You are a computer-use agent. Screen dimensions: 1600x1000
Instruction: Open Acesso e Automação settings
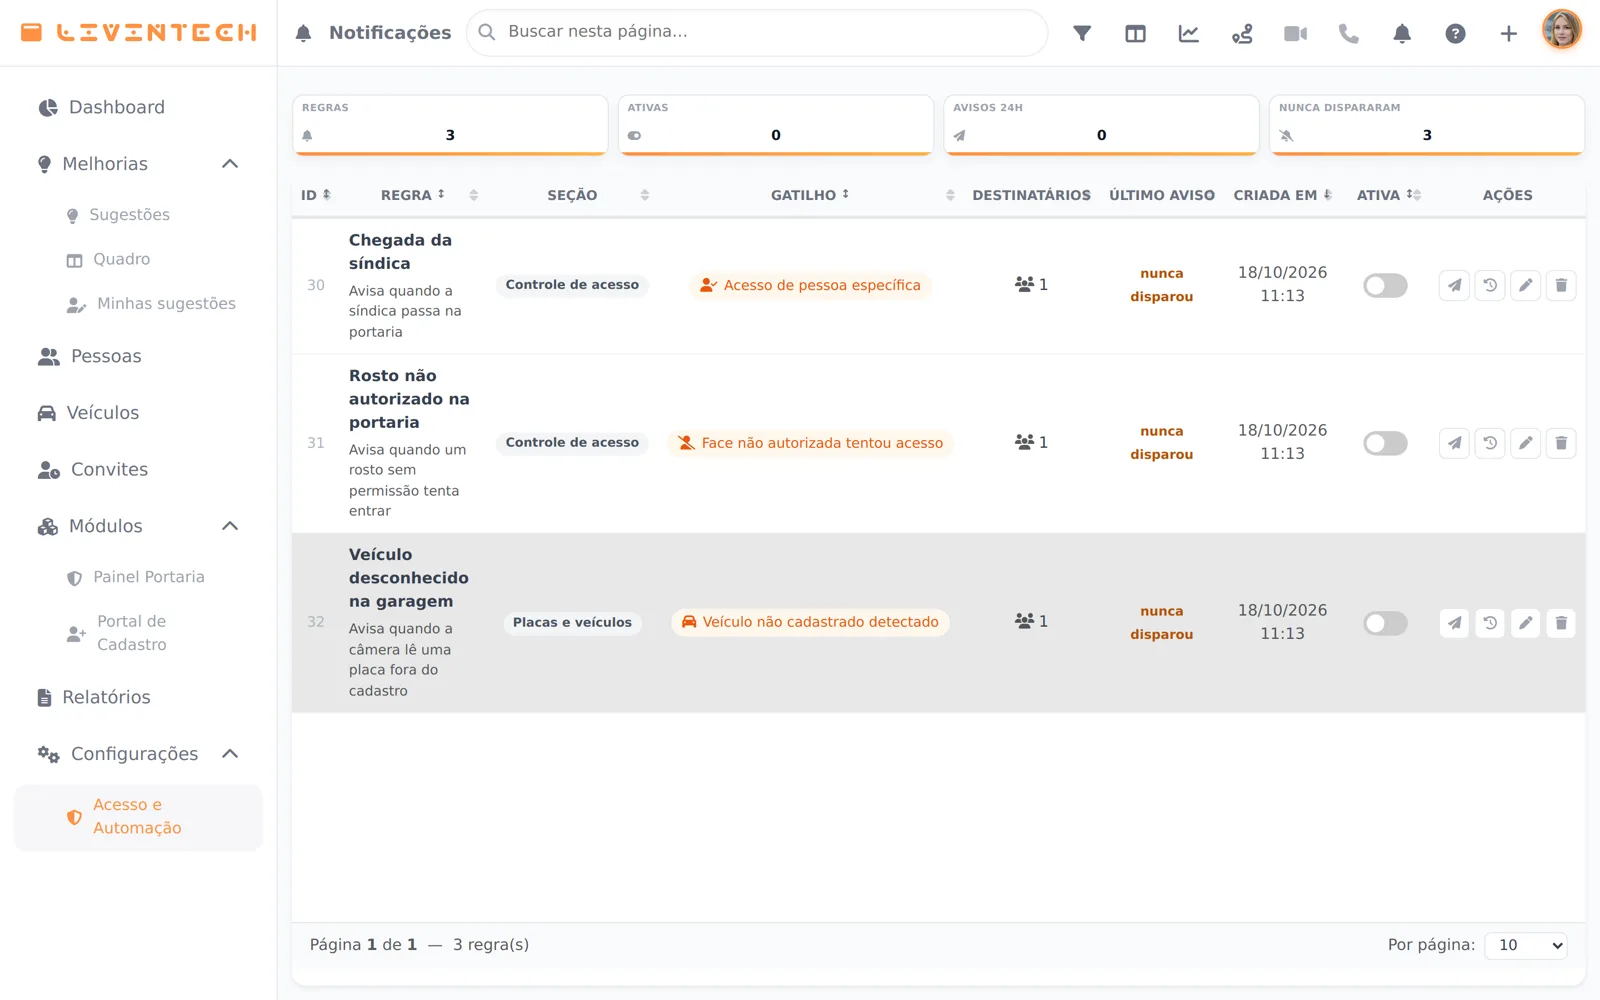tap(138, 817)
